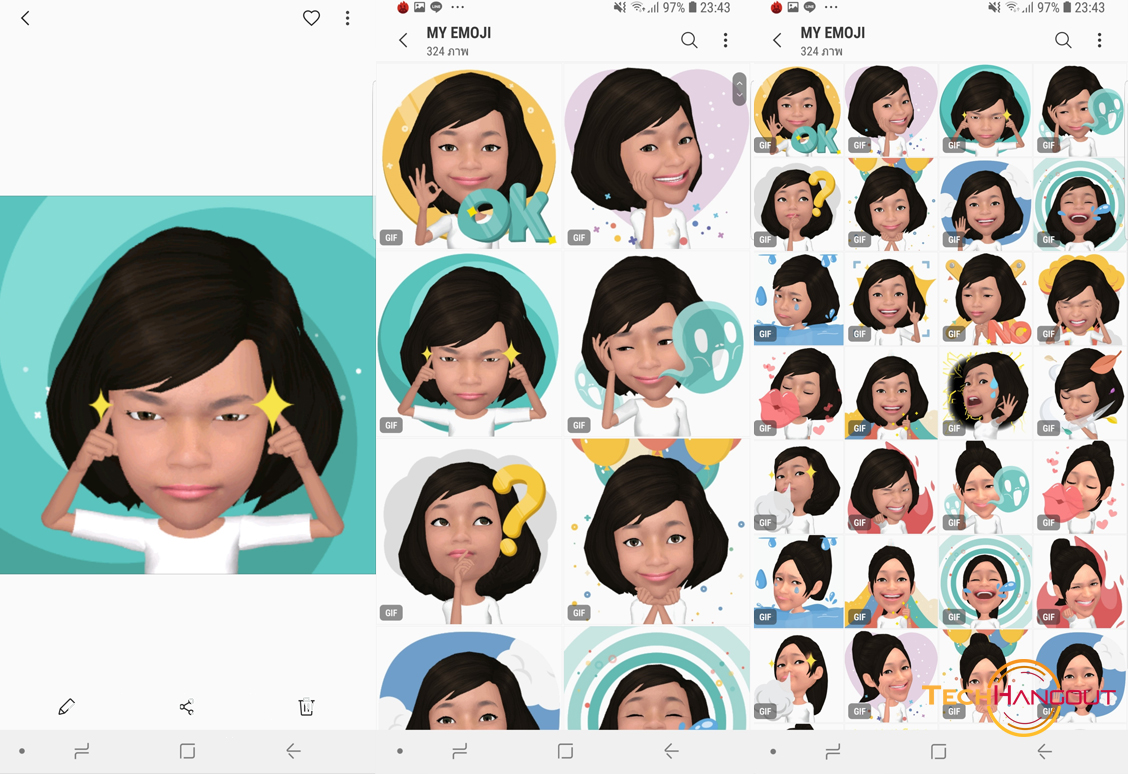The width and height of the screenshot is (1128, 774).
Task: Open short-hair red lips kiss emoji in fourth row
Action: pos(798,393)
